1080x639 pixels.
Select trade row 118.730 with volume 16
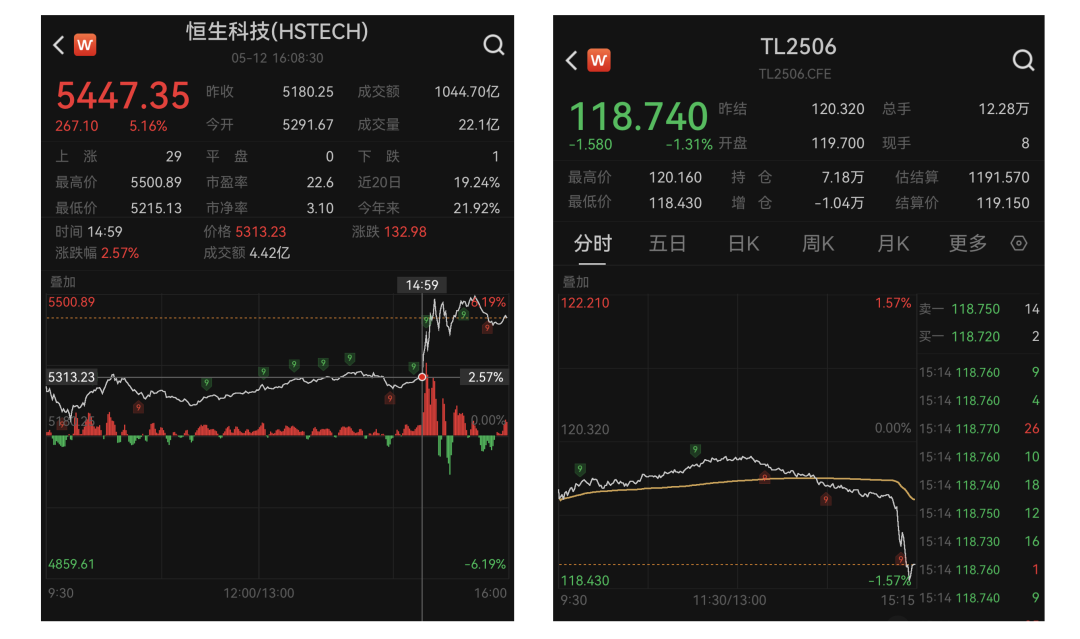[x=979, y=542]
